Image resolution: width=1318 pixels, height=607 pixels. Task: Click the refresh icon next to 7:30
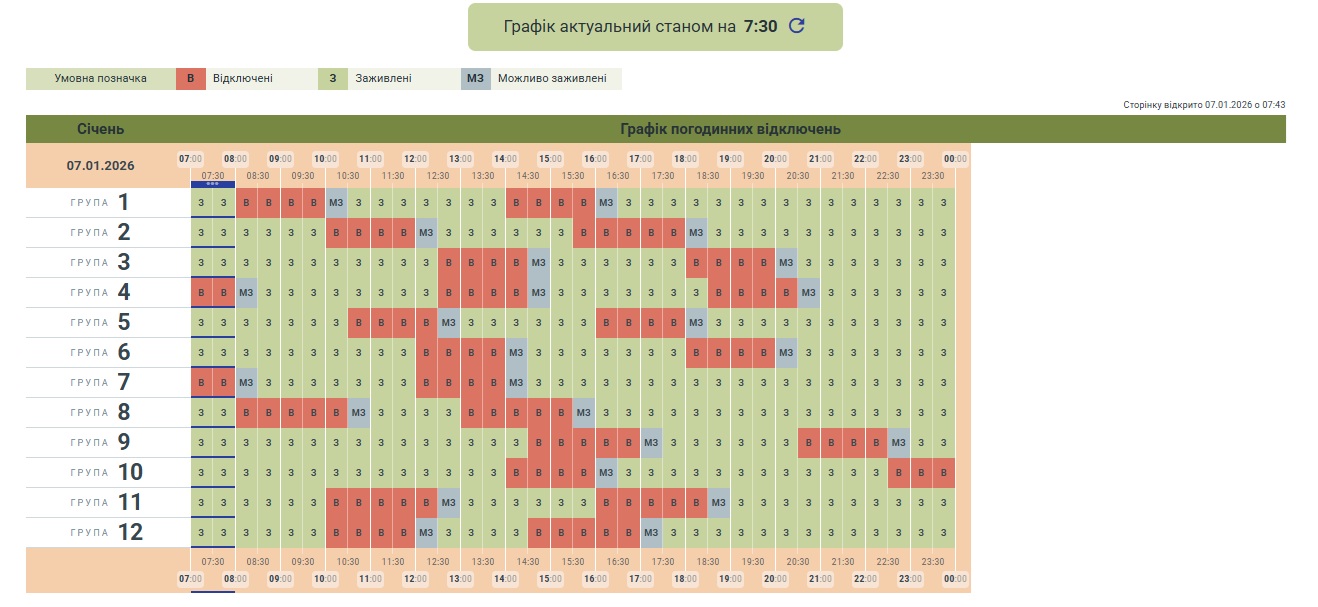[796, 27]
